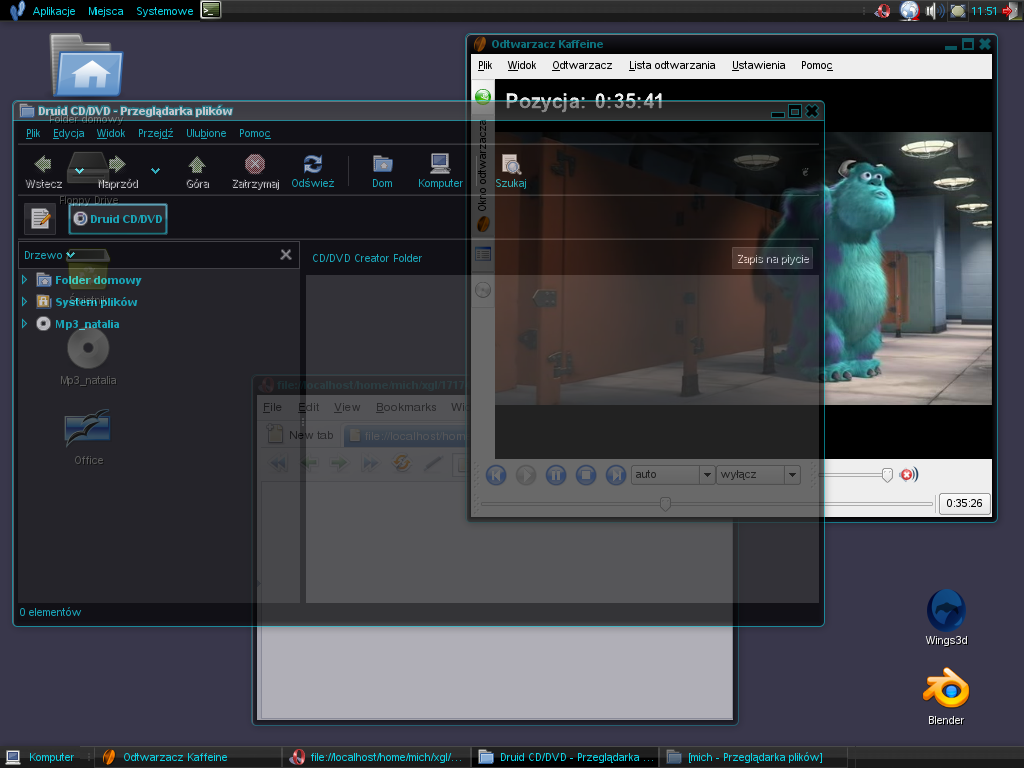The image size is (1024, 768).
Task: Click the Kaffeine play button
Action: click(526, 475)
